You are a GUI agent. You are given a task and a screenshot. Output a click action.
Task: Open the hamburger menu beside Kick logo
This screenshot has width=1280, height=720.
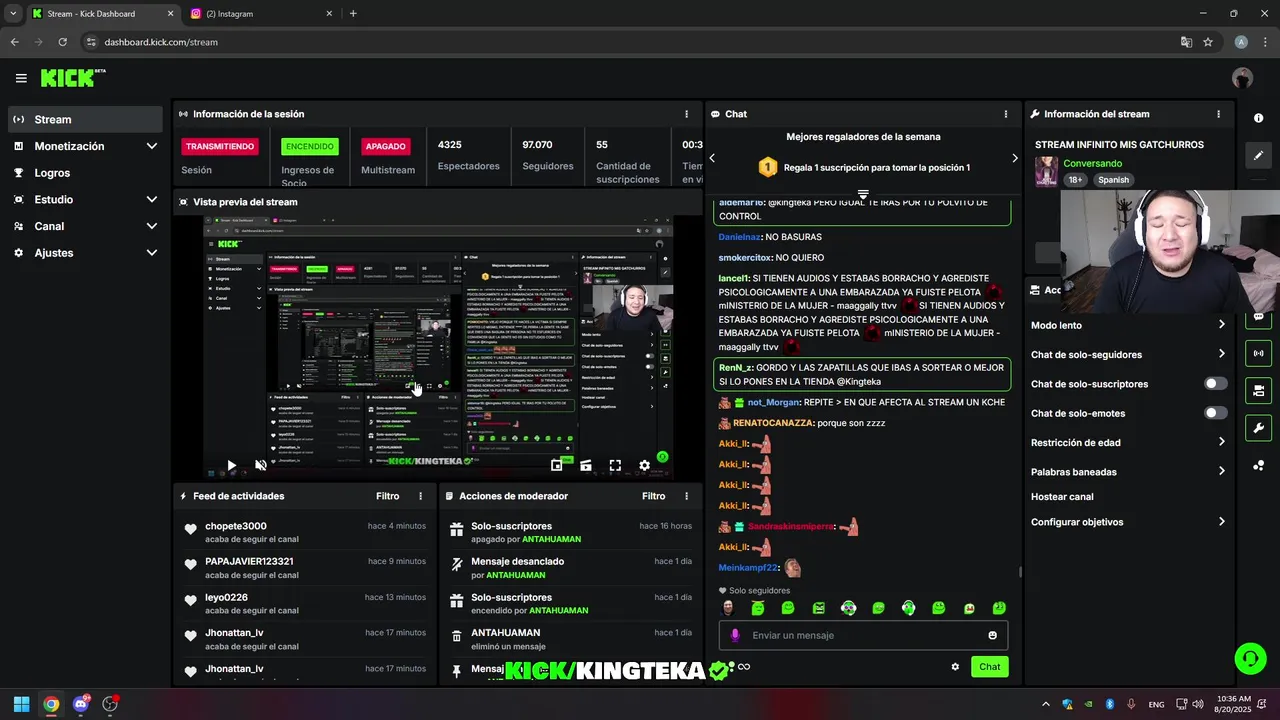(x=21, y=78)
